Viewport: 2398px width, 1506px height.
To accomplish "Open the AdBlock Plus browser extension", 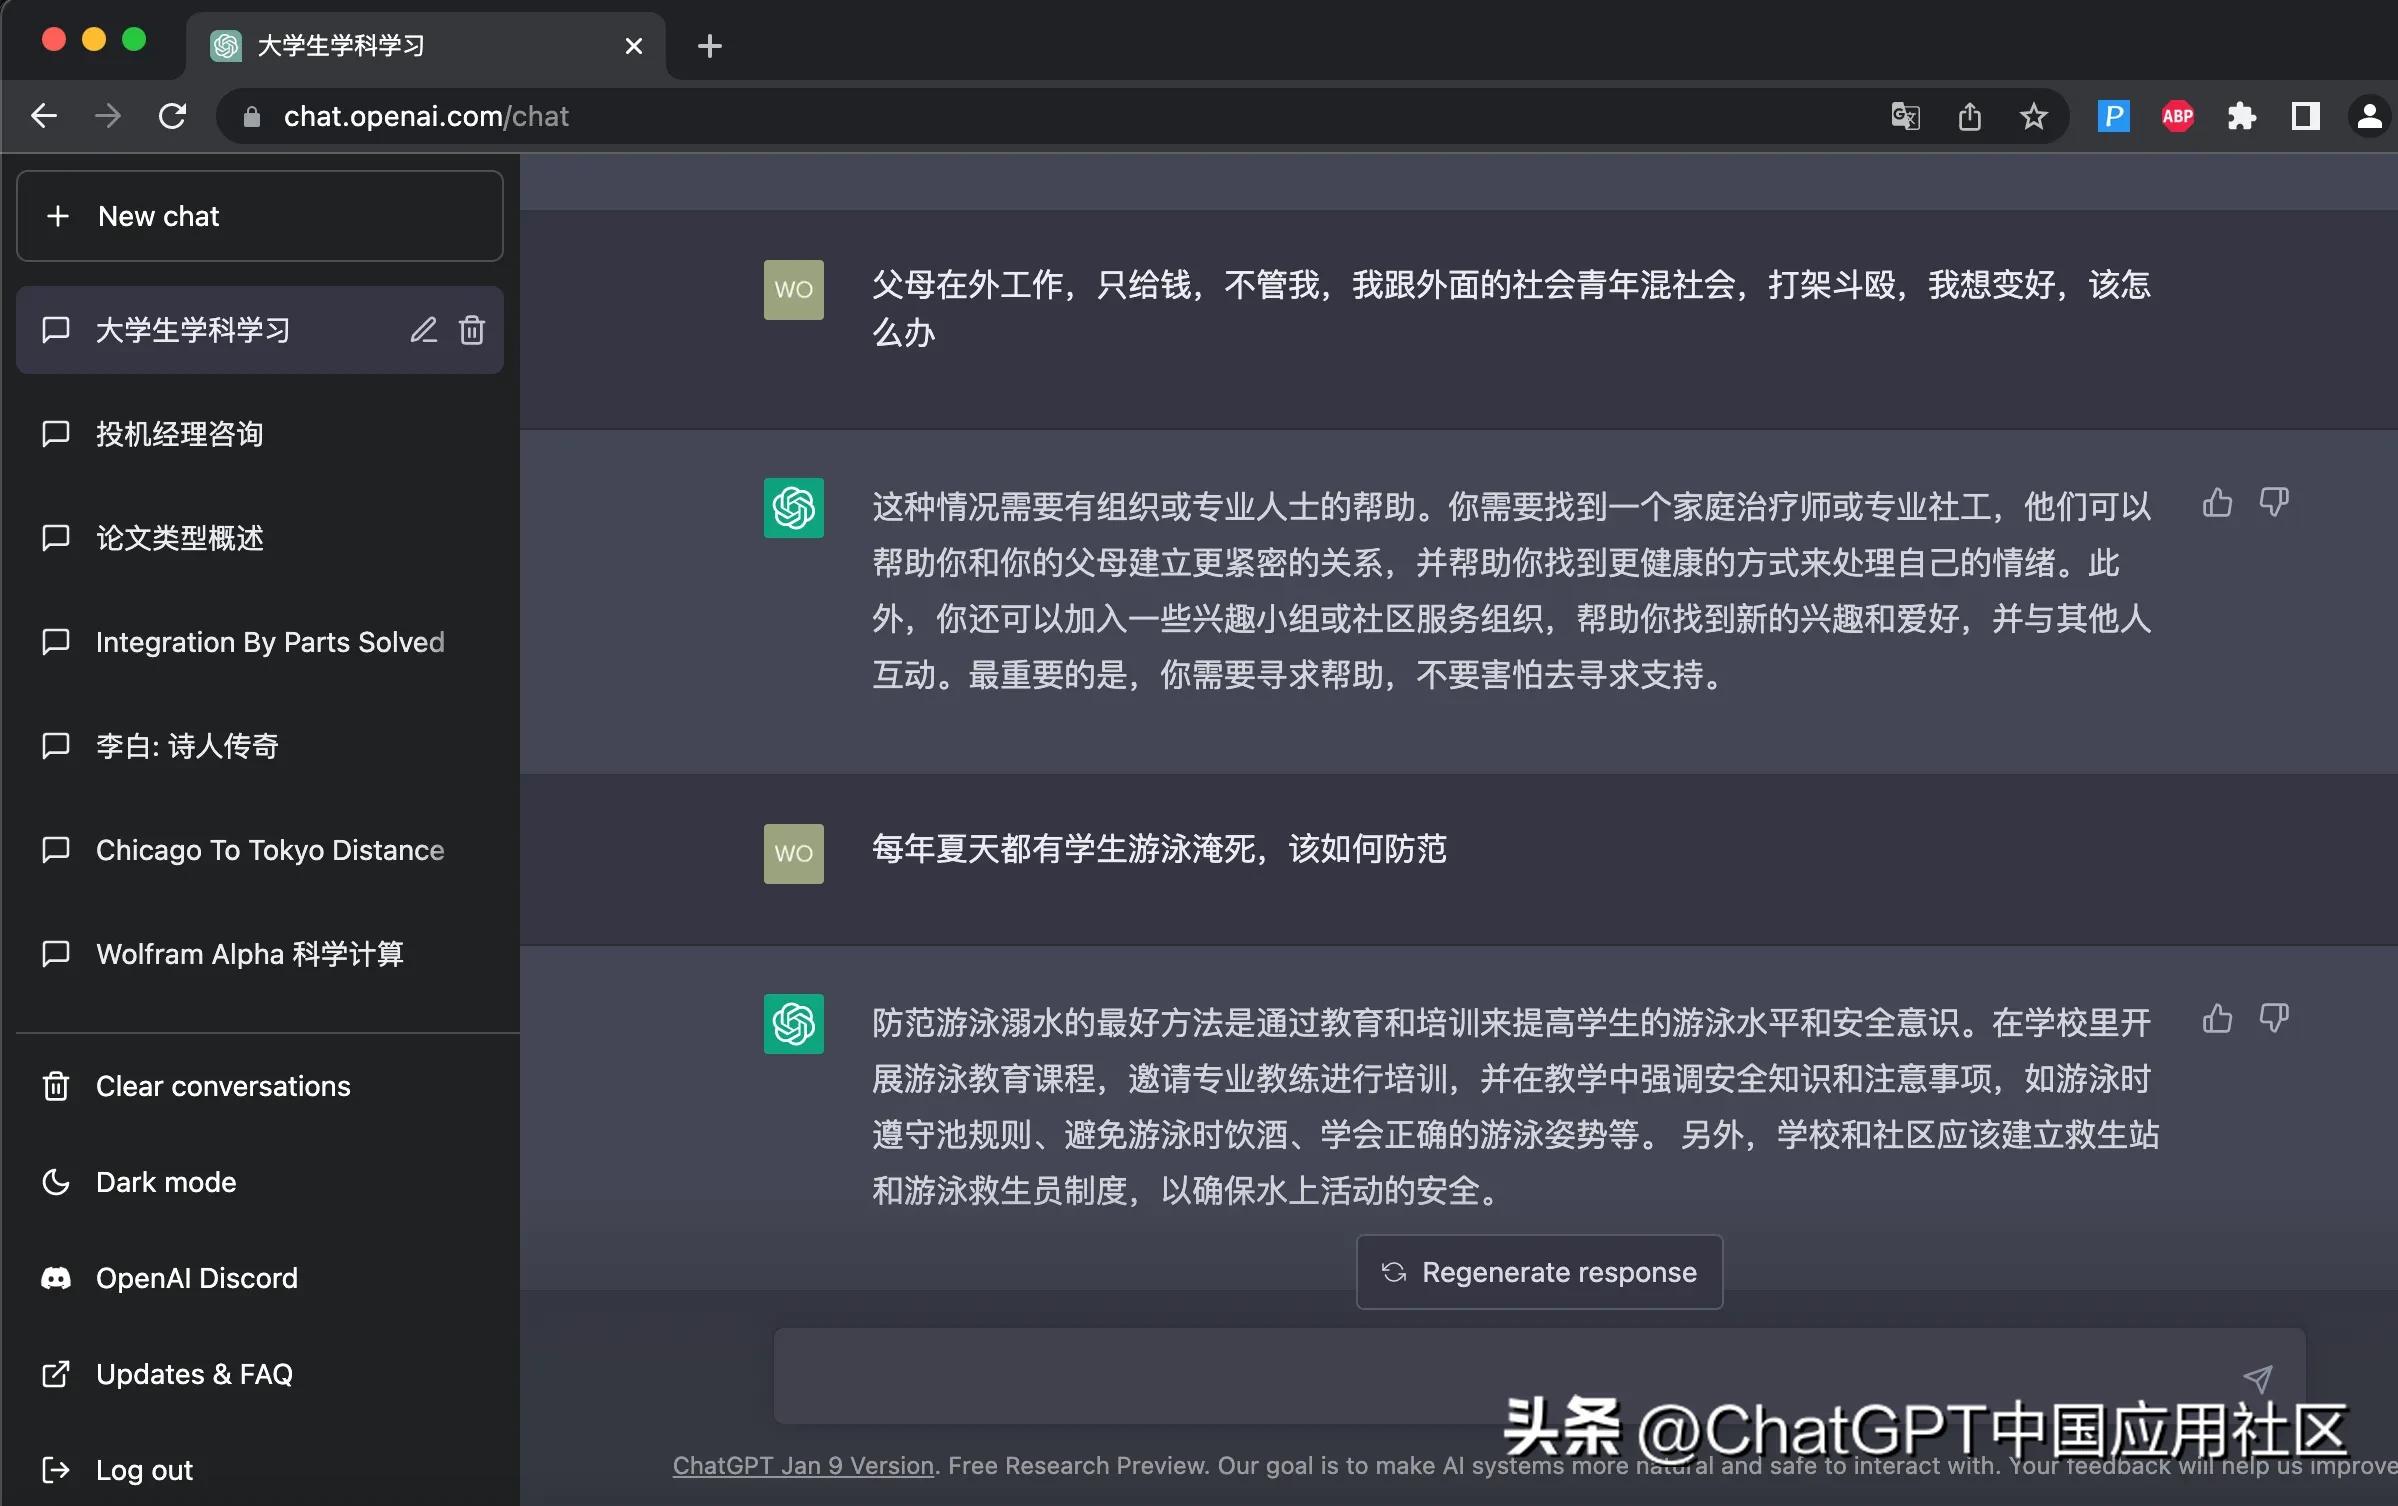I will 2177,116.
